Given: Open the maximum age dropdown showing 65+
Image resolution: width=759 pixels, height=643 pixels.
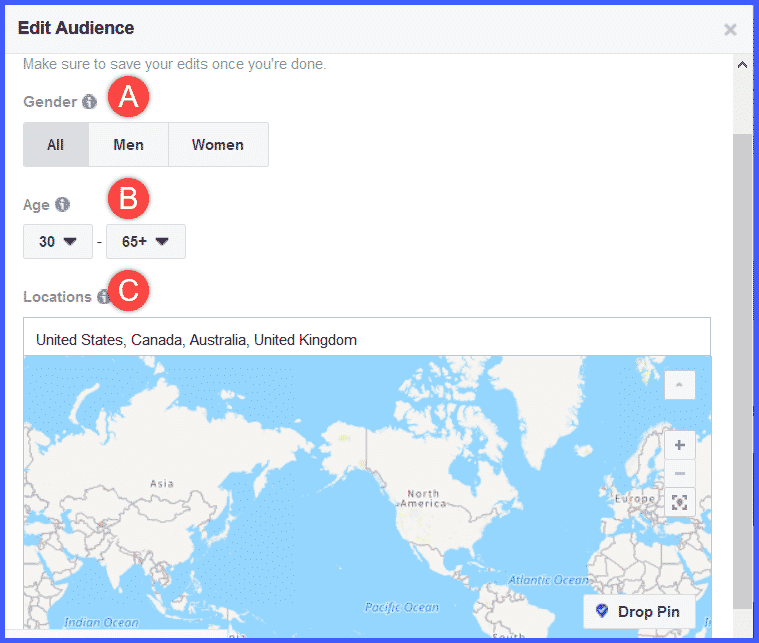Looking at the screenshot, I should pos(145,242).
